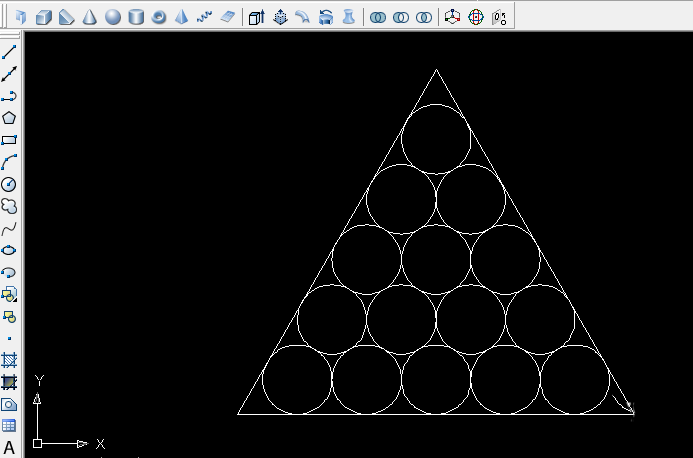The image size is (693, 458).
Task: Click the Union boolean icon
Action: [x=378, y=17]
